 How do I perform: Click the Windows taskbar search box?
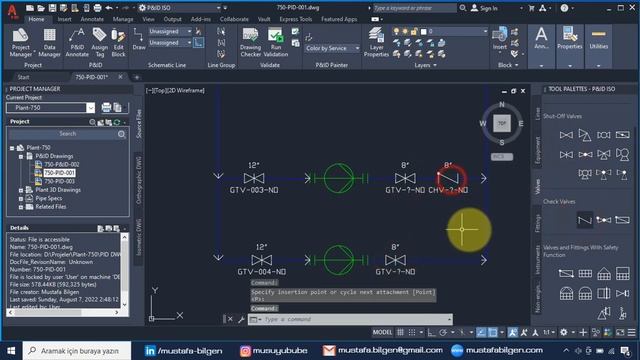[x=77, y=351]
